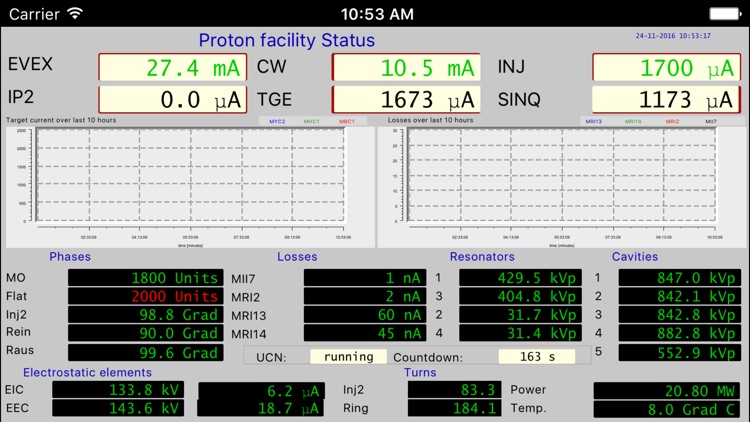The image size is (750, 422).
Task: Click the 24-11-2016 timestamp
Action: [673, 36]
